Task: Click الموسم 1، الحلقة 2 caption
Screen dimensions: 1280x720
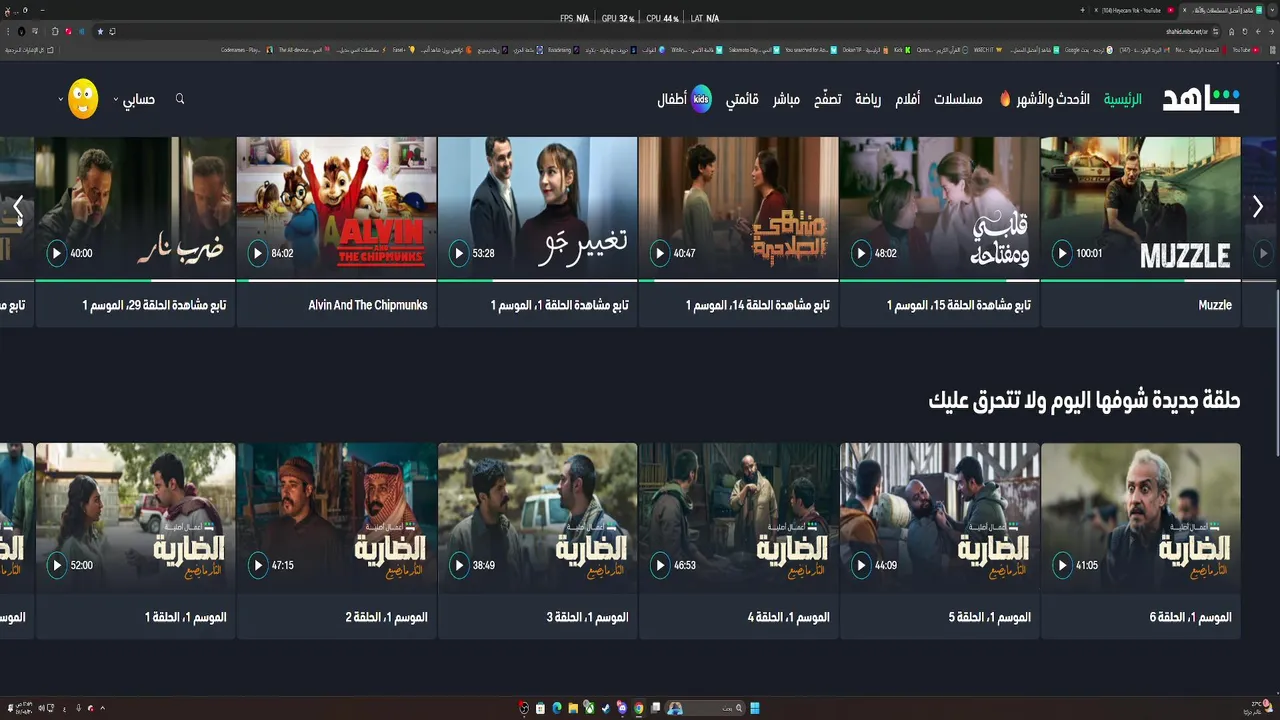Action: click(386, 617)
